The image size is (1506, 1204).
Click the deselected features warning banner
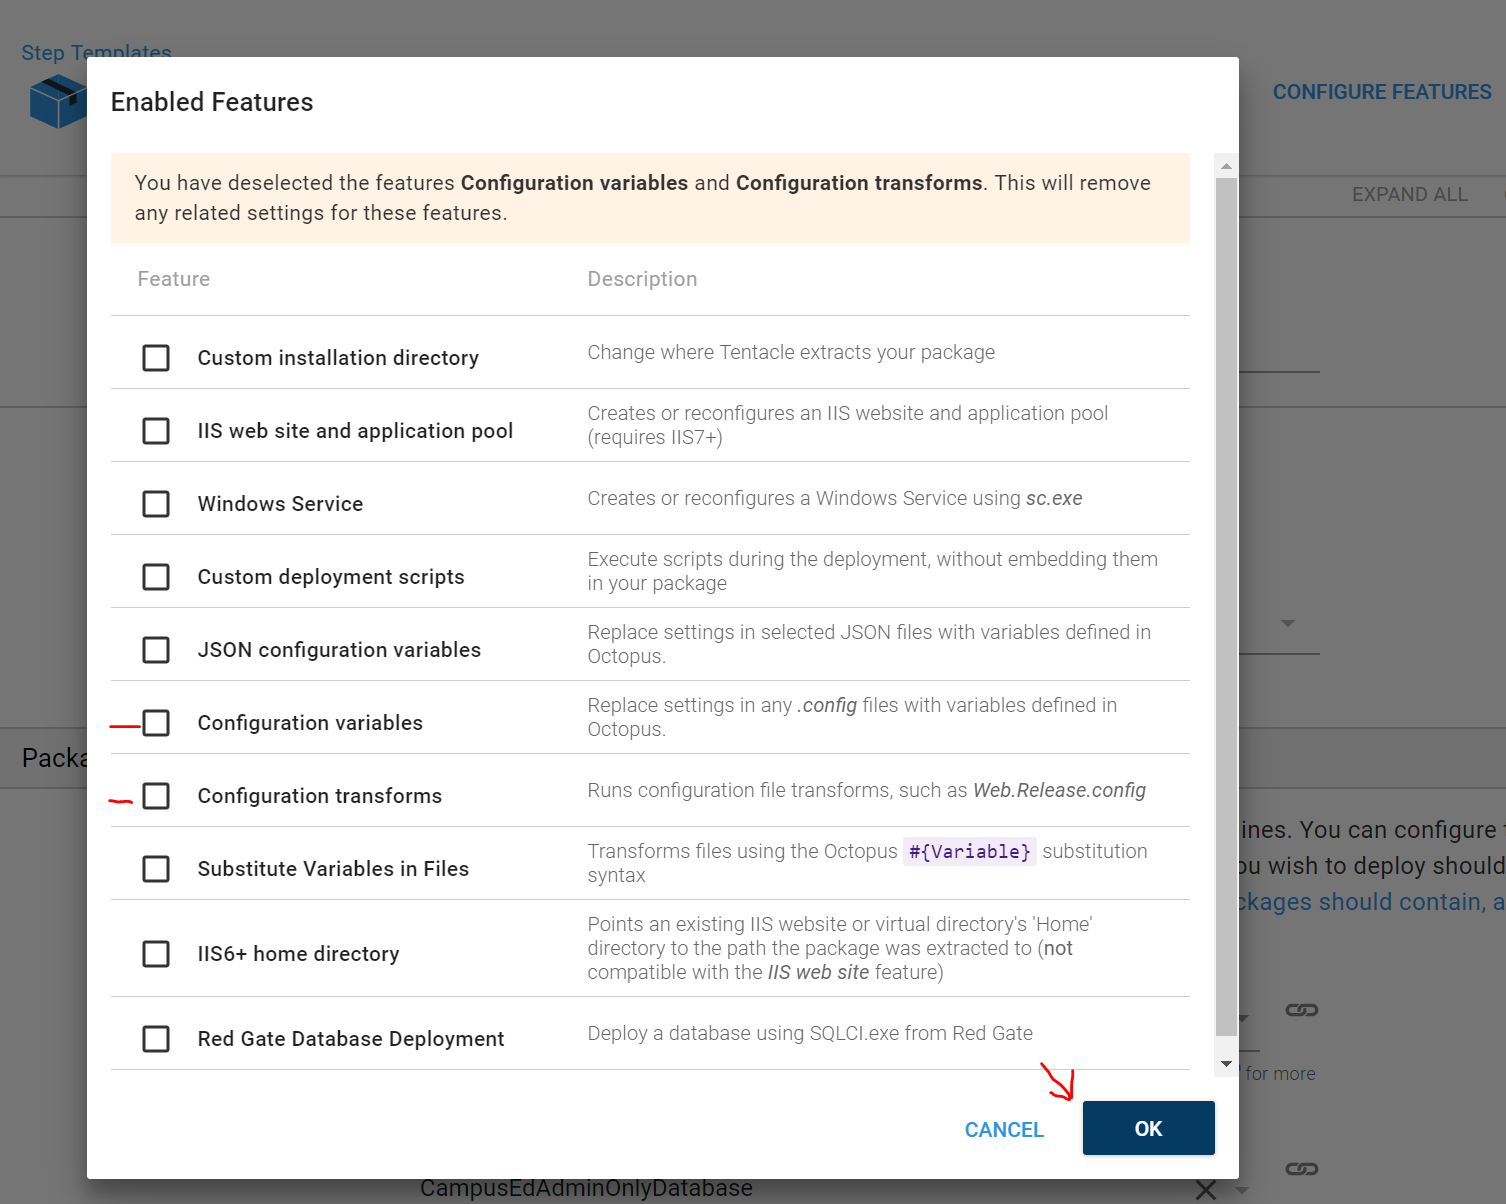[650, 198]
